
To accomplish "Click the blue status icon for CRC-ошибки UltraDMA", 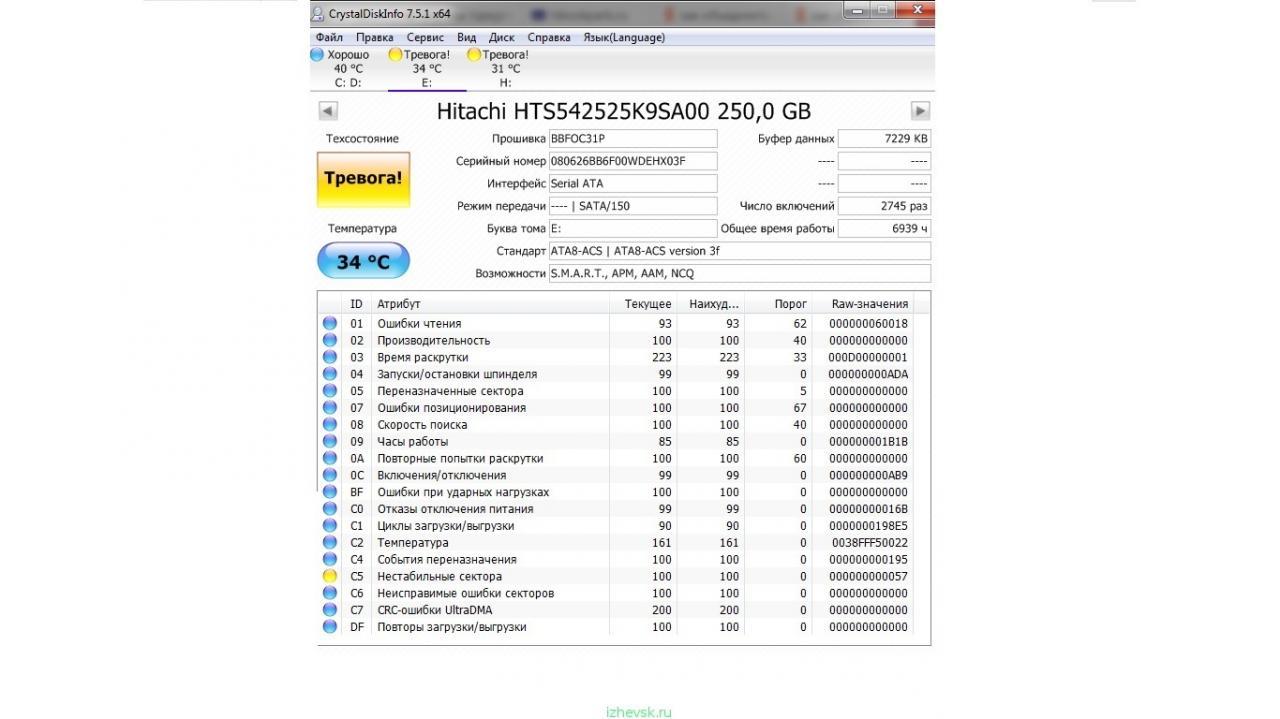I will 329,610.
